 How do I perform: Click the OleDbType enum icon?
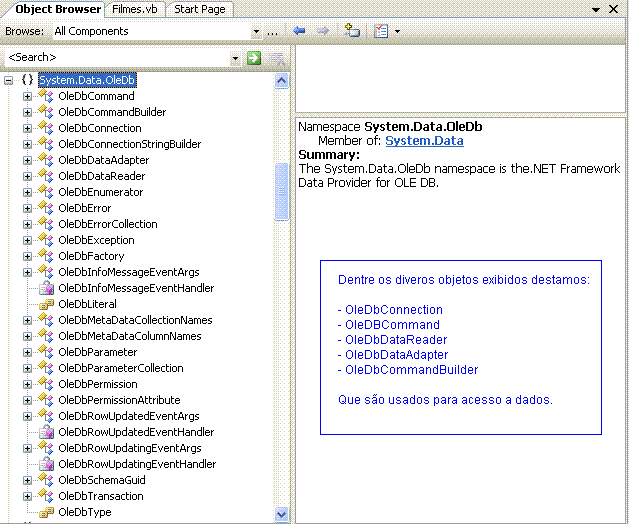point(46,512)
